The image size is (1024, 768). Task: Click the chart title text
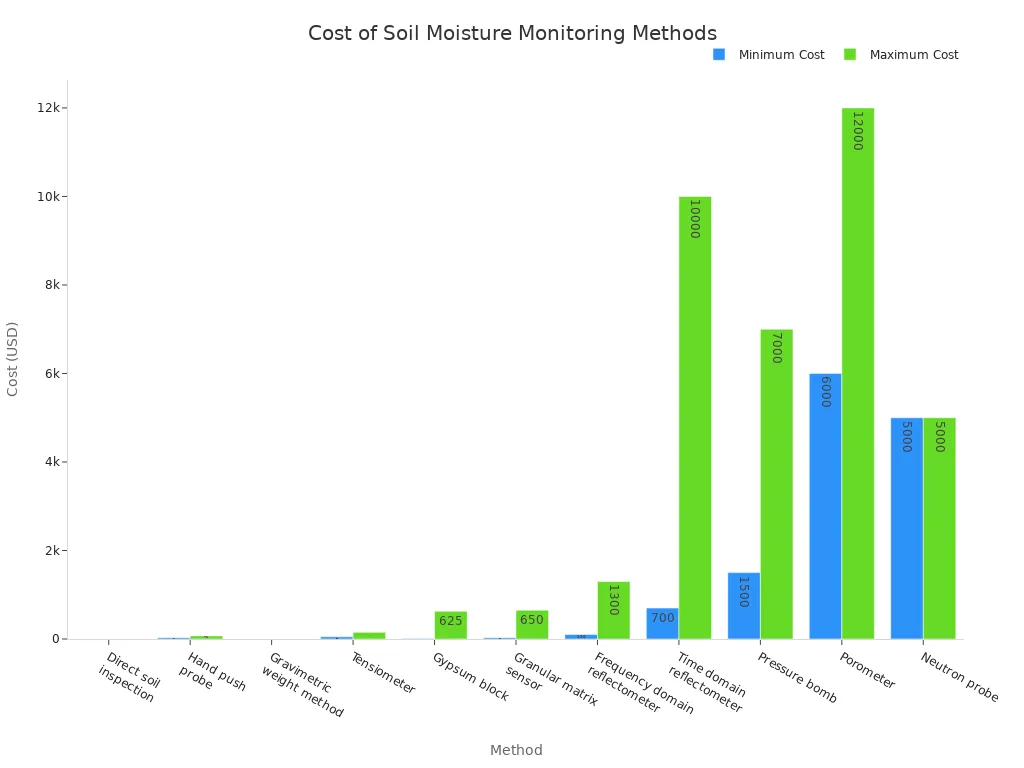coord(512,33)
